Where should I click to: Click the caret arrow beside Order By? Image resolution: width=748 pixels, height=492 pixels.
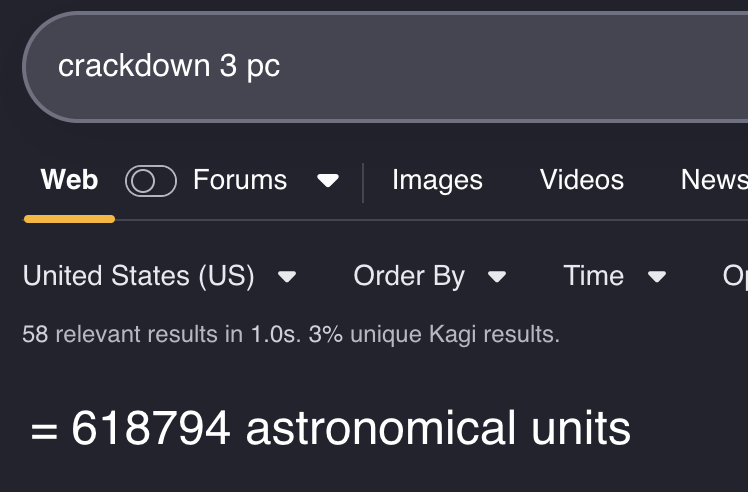tap(497, 277)
